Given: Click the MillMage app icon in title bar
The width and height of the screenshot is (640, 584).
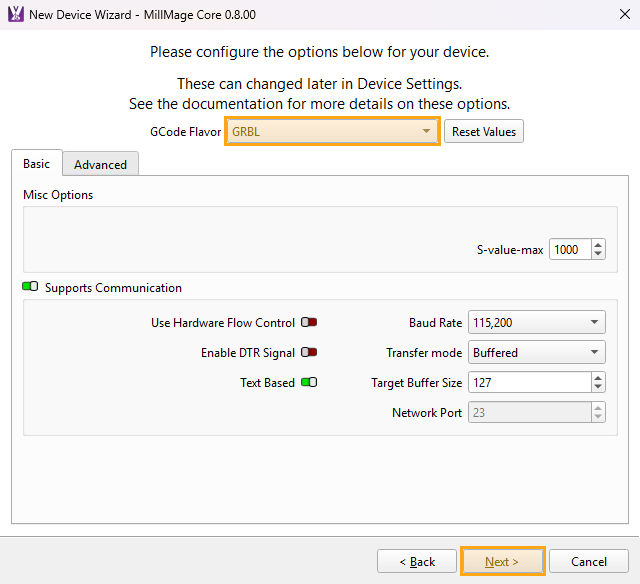Looking at the screenshot, I should click(x=15, y=15).
